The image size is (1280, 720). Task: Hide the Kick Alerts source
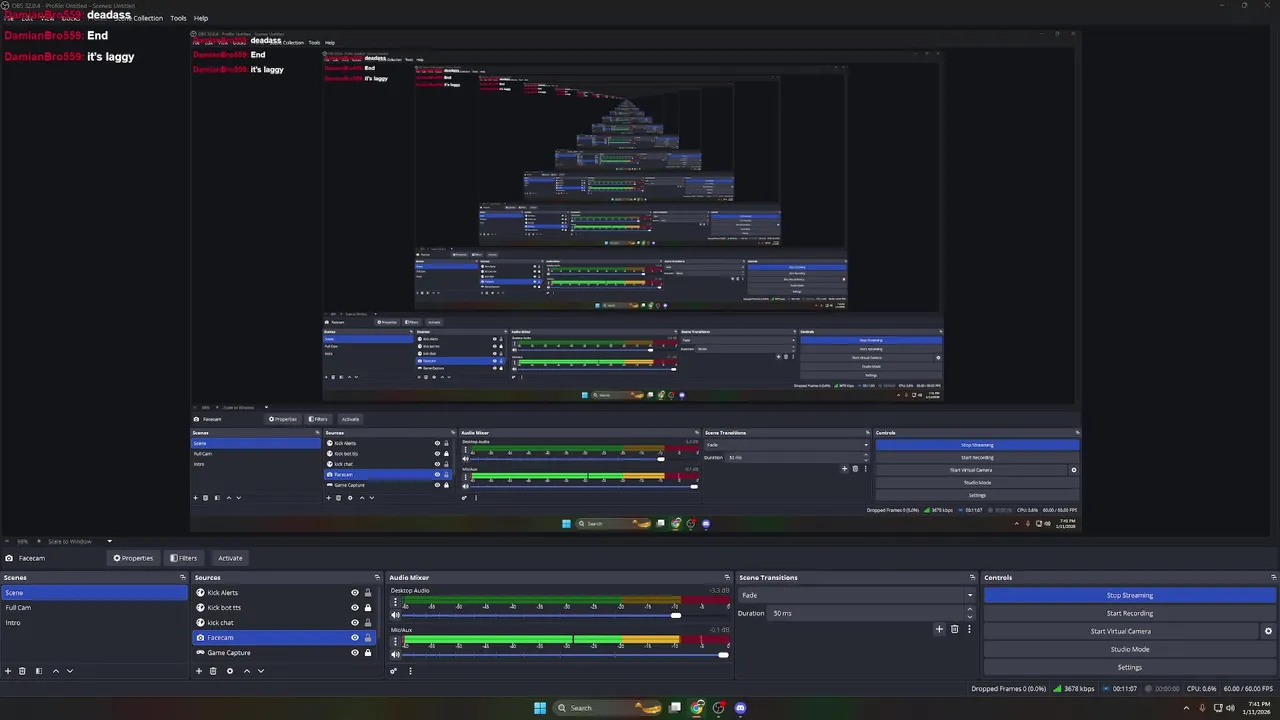tap(354, 593)
